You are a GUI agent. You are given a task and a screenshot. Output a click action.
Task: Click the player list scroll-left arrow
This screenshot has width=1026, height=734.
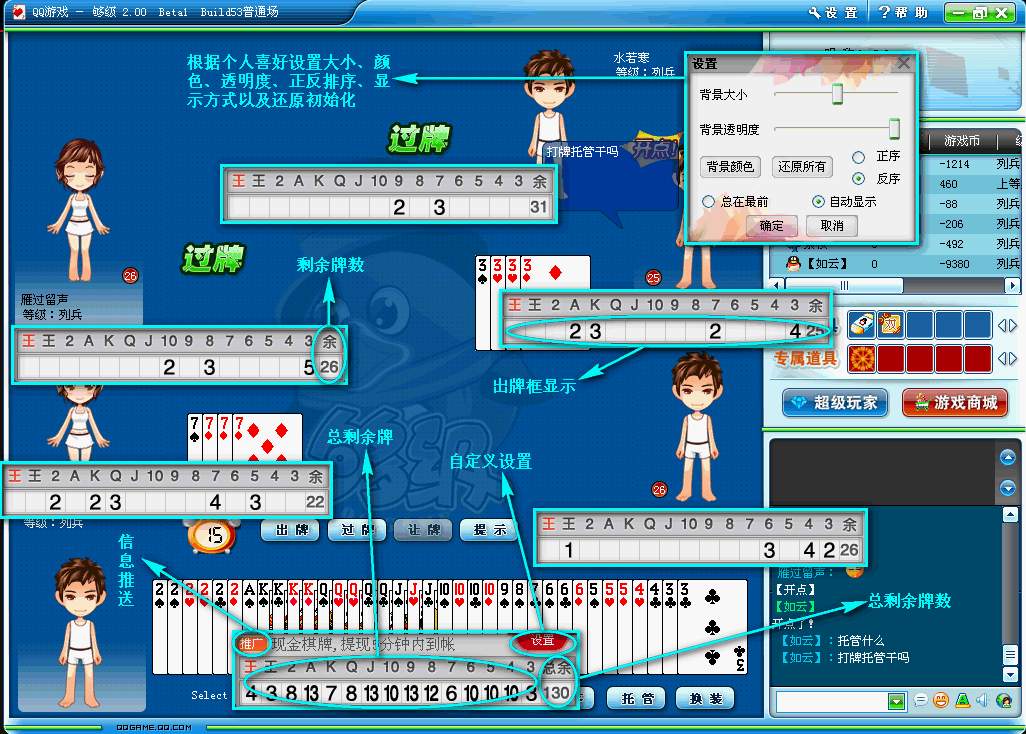(x=777, y=285)
